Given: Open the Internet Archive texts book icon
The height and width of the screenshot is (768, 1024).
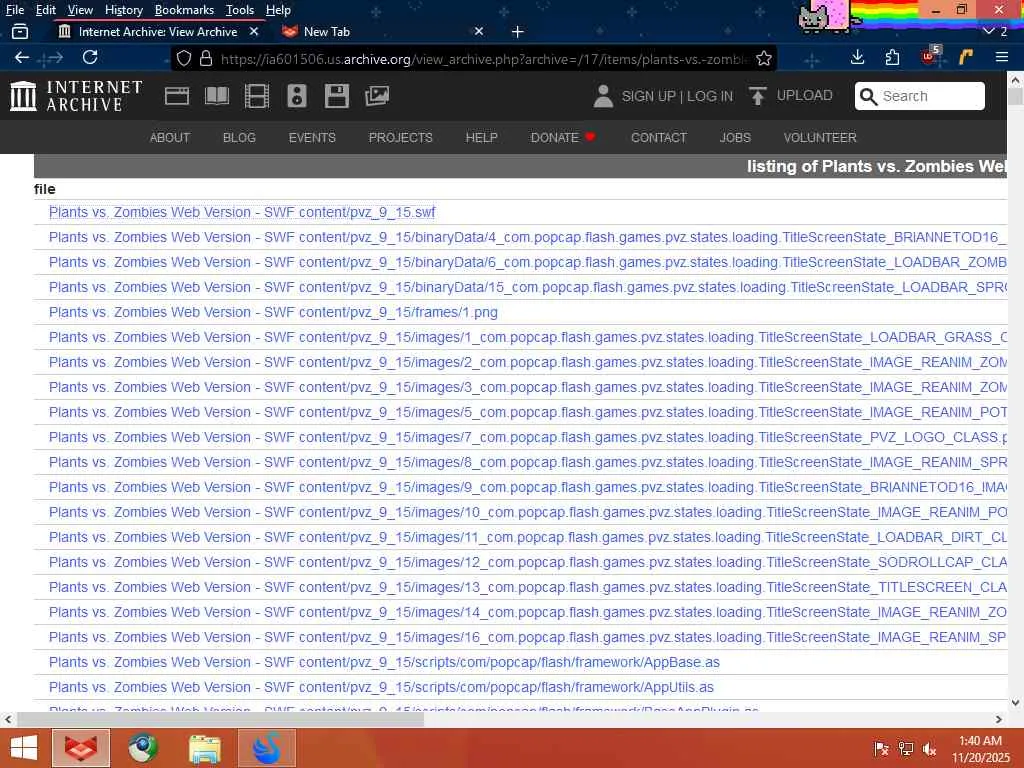Looking at the screenshot, I should [217, 96].
